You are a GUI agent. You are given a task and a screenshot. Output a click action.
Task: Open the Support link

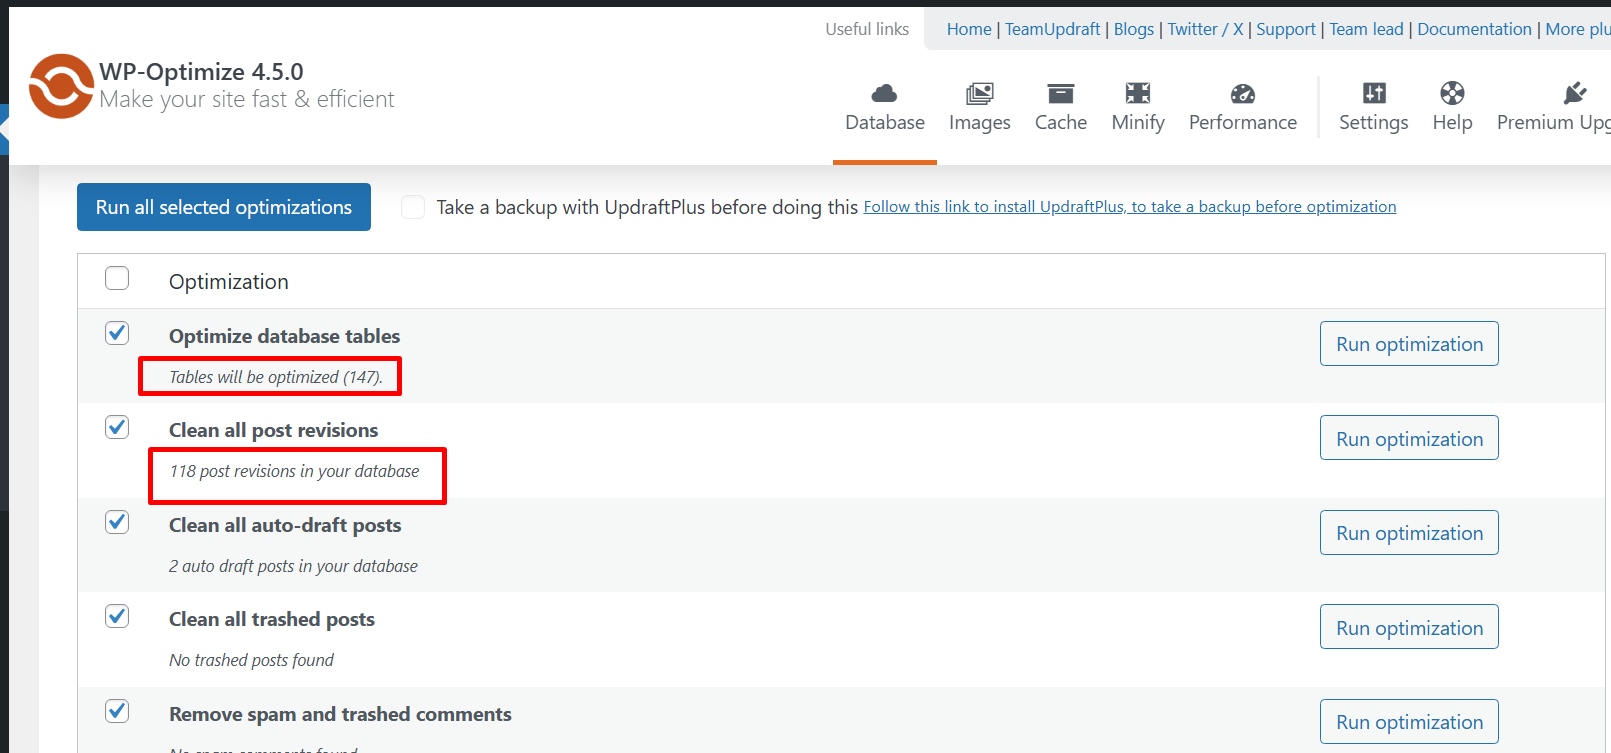pyautogui.click(x=1286, y=29)
